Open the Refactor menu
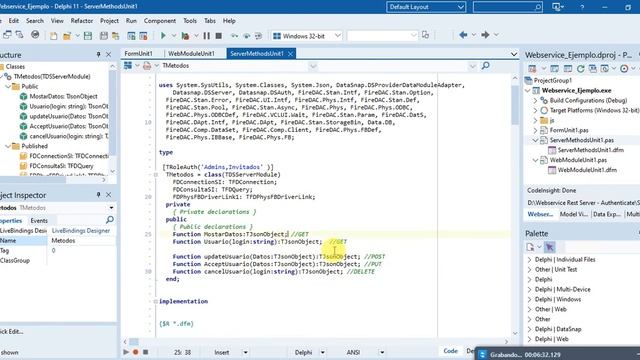Screen dimensions: 640x360 tap(82, 21)
